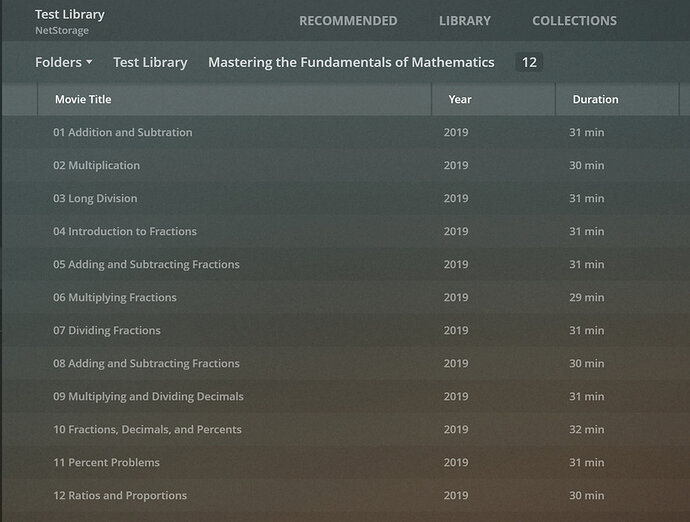
Task: Open 12 Ratios and Proportions
Action: coord(120,496)
